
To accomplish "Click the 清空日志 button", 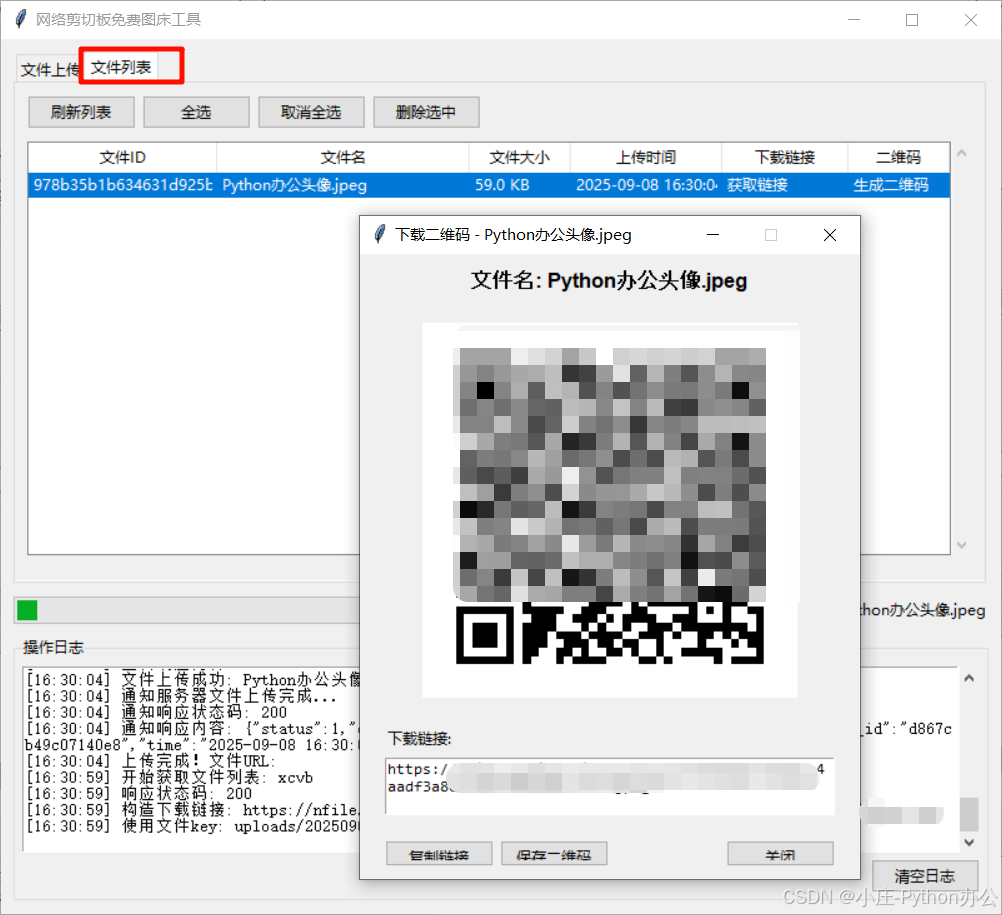I will [x=925, y=875].
